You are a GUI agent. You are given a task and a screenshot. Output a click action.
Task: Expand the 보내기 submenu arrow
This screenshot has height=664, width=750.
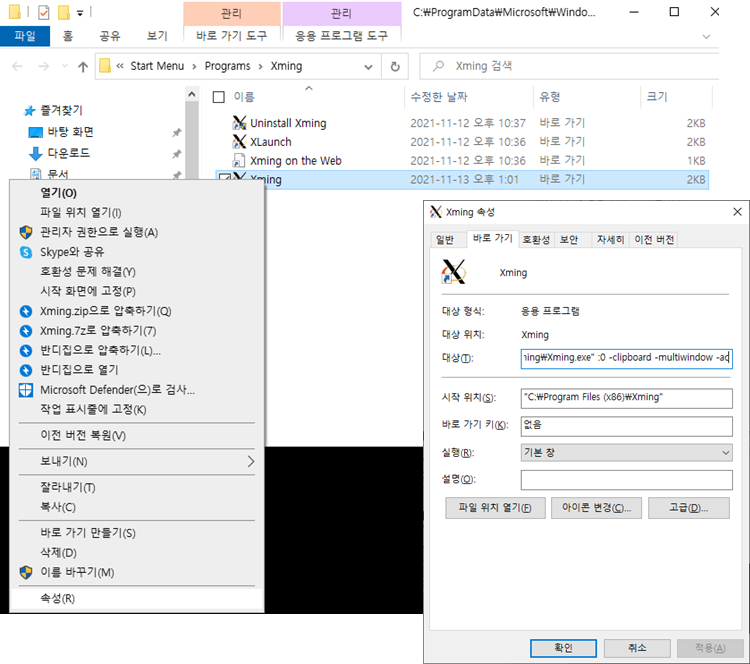[x=251, y=461]
